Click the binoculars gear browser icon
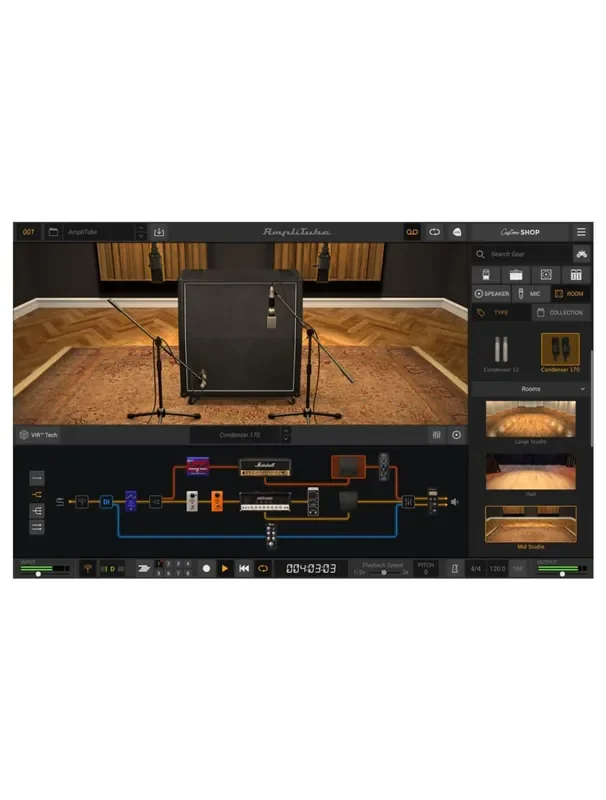 (x=582, y=254)
